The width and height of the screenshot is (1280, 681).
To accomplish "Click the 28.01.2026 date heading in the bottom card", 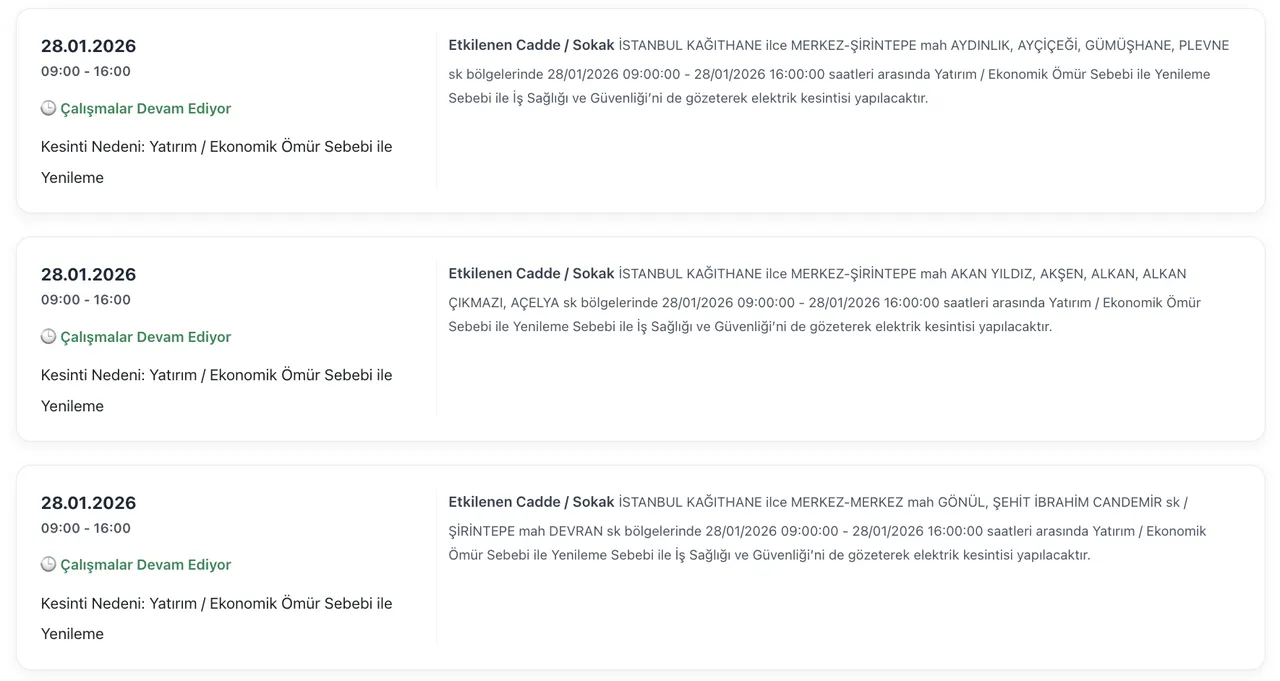I will [88, 503].
